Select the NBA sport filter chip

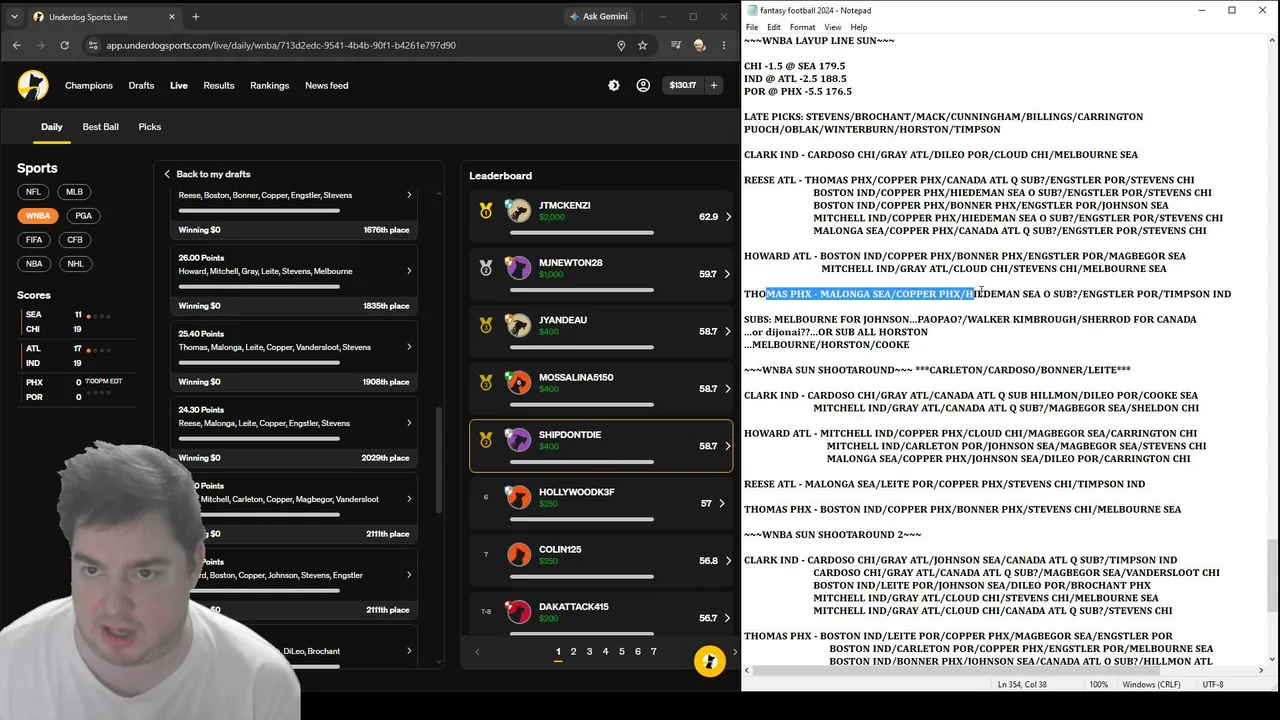pyautogui.click(x=35, y=264)
